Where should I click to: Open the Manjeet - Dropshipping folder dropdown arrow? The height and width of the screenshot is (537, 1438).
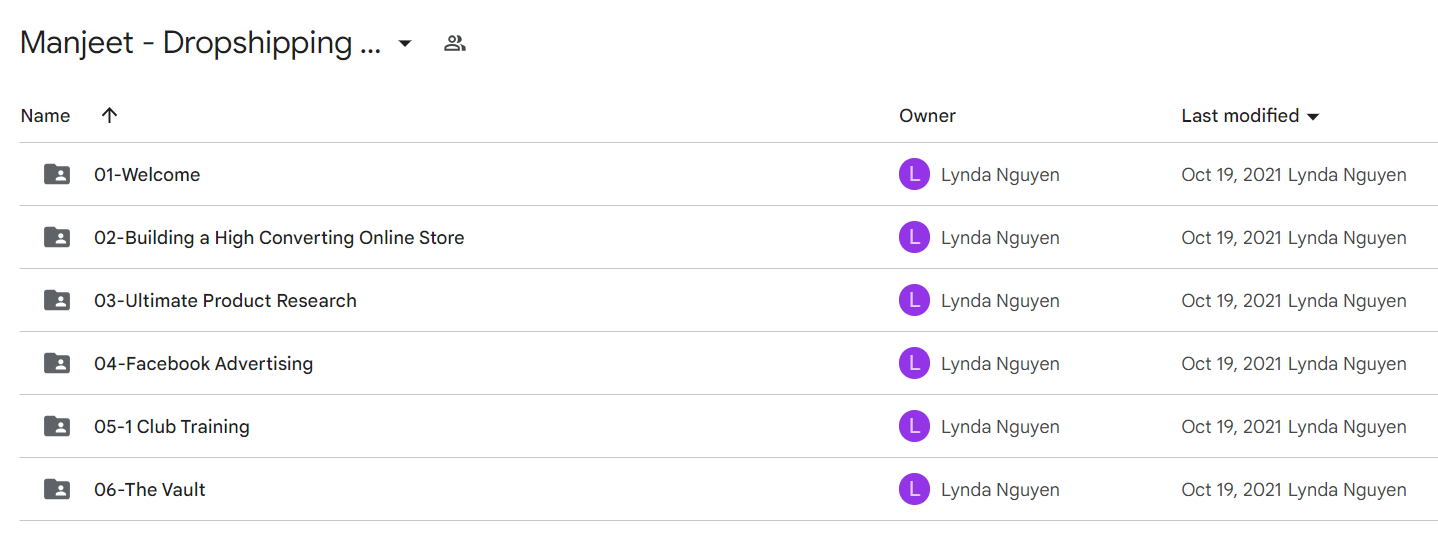click(405, 44)
